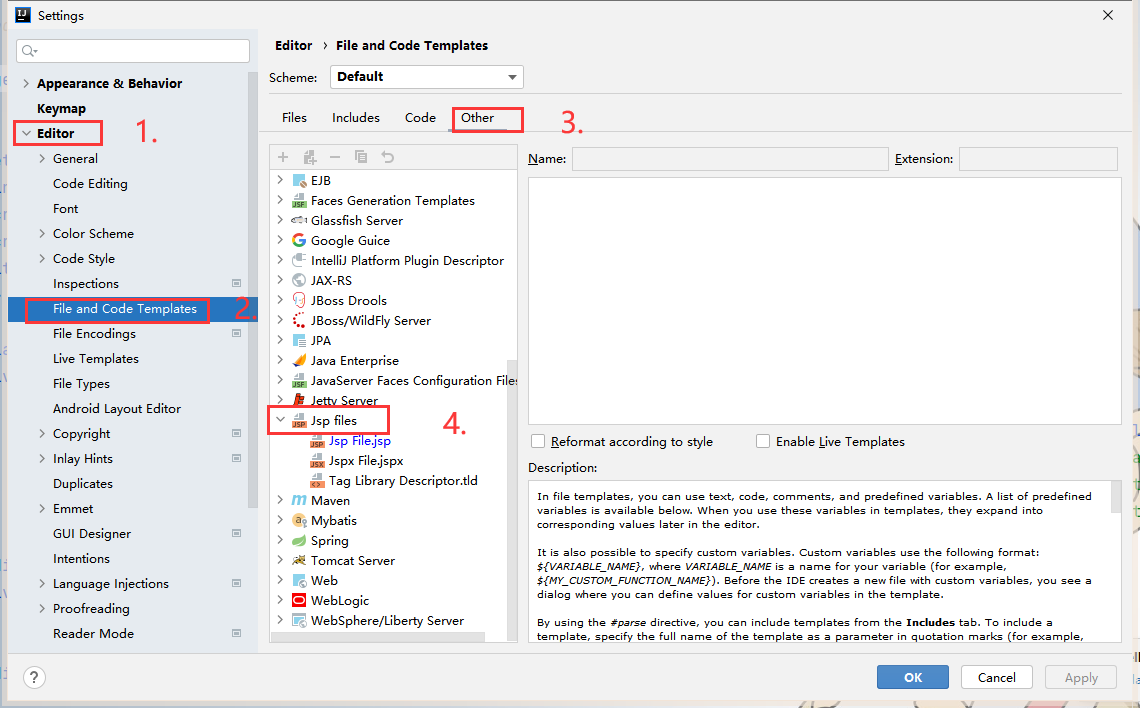The width and height of the screenshot is (1140, 708).
Task: Collapse the Editor settings section
Action: coord(26,134)
